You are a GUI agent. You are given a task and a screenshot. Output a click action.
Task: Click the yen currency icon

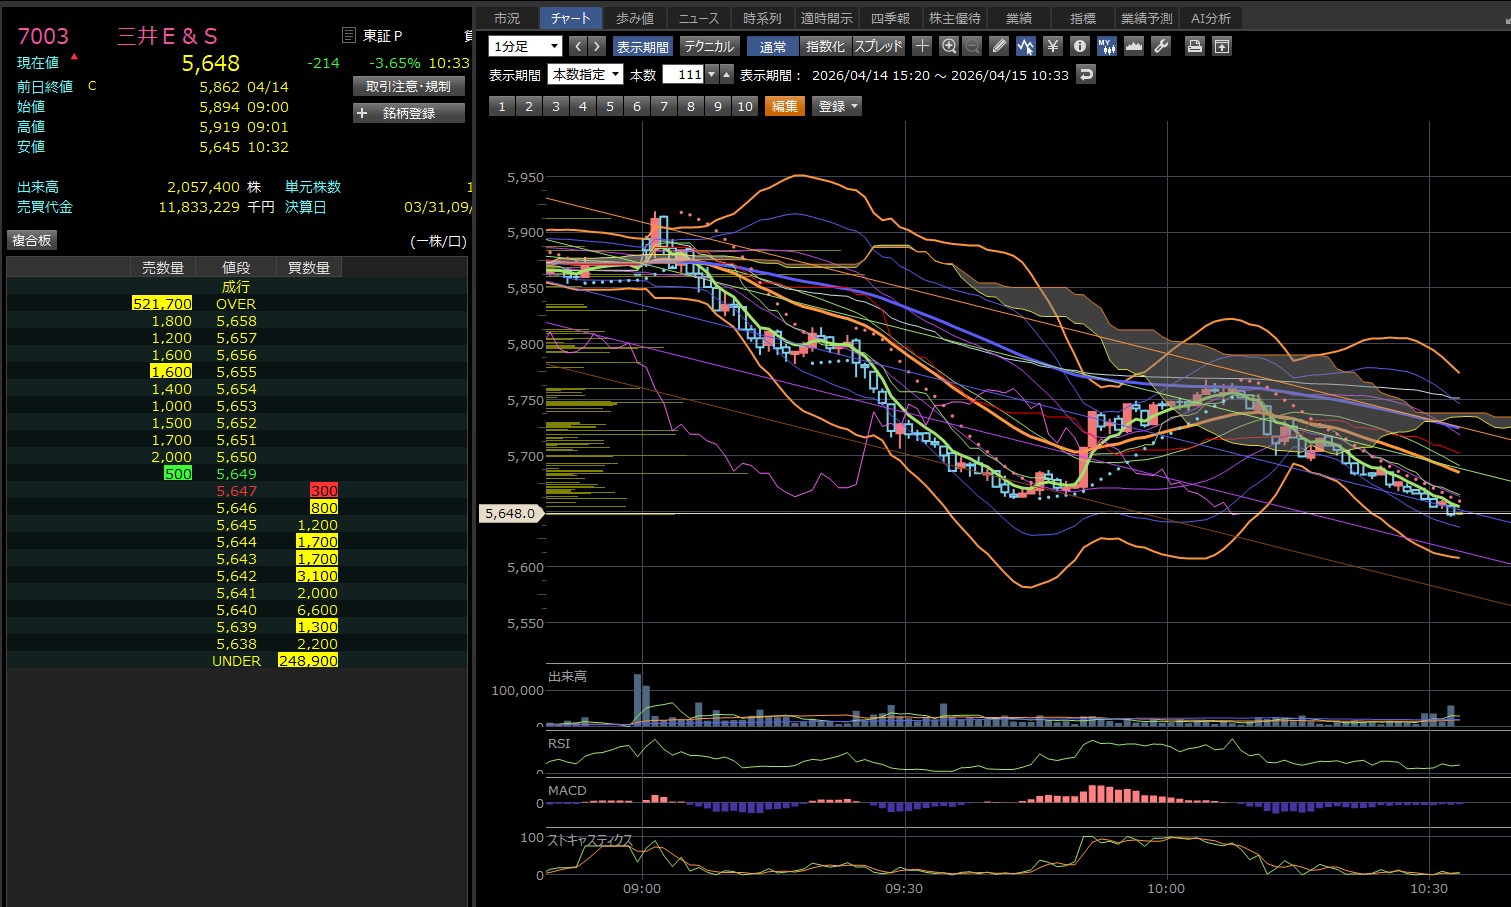pyautogui.click(x=1052, y=46)
